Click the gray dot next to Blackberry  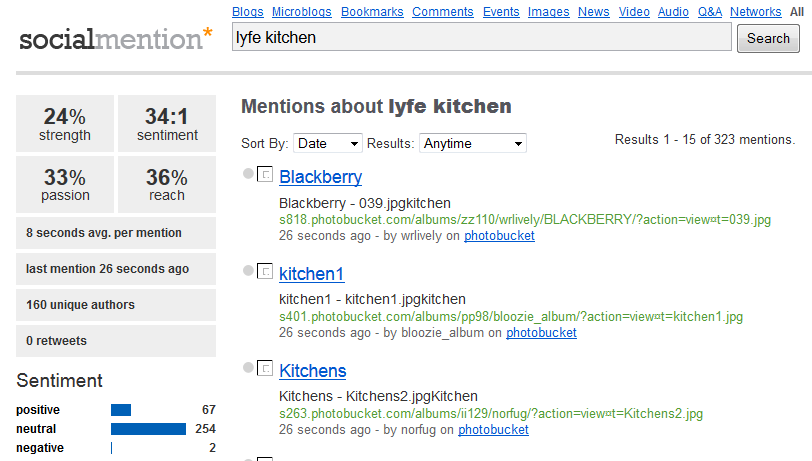tap(248, 175)
